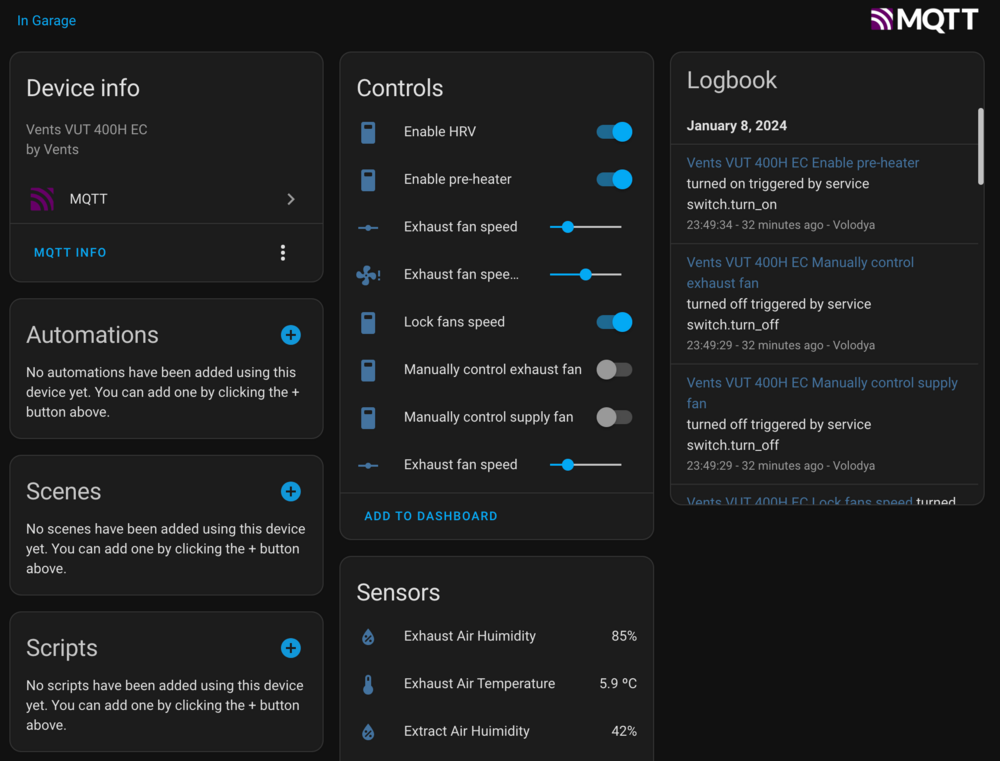Open the MQTT integration overflow menu (three dots)
1000x761 pixels.
pyautogui.click(x=283, y=253)
